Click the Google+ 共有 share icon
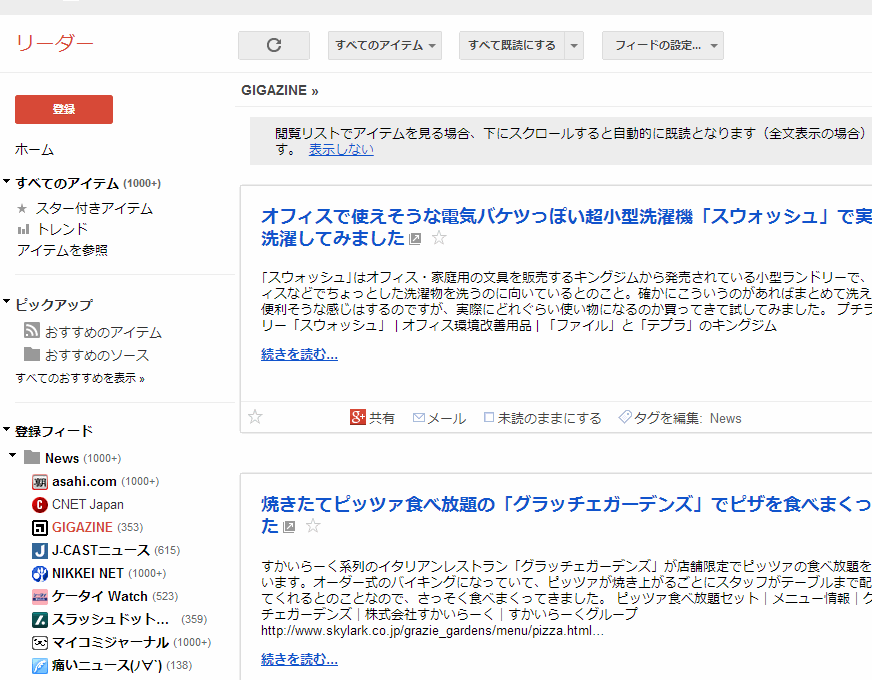Screen dimensions: 872x680 tap(357, 417)
